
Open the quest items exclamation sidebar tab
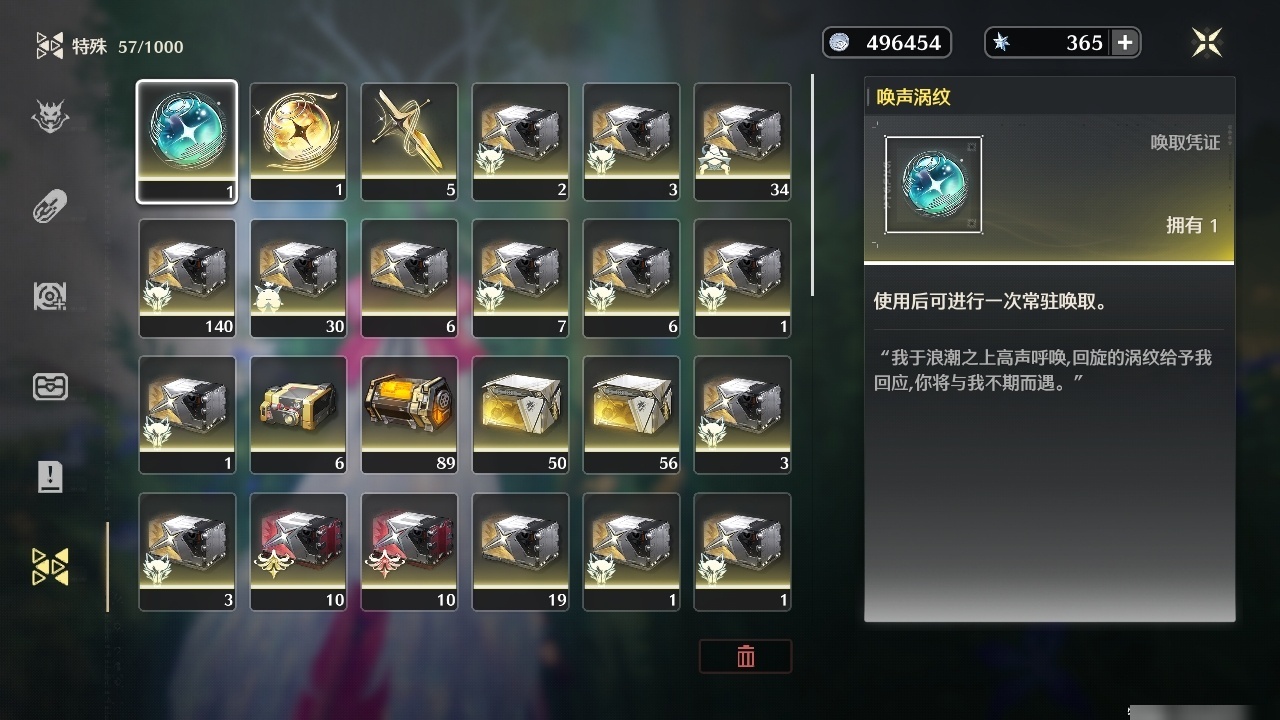(50, 476)
